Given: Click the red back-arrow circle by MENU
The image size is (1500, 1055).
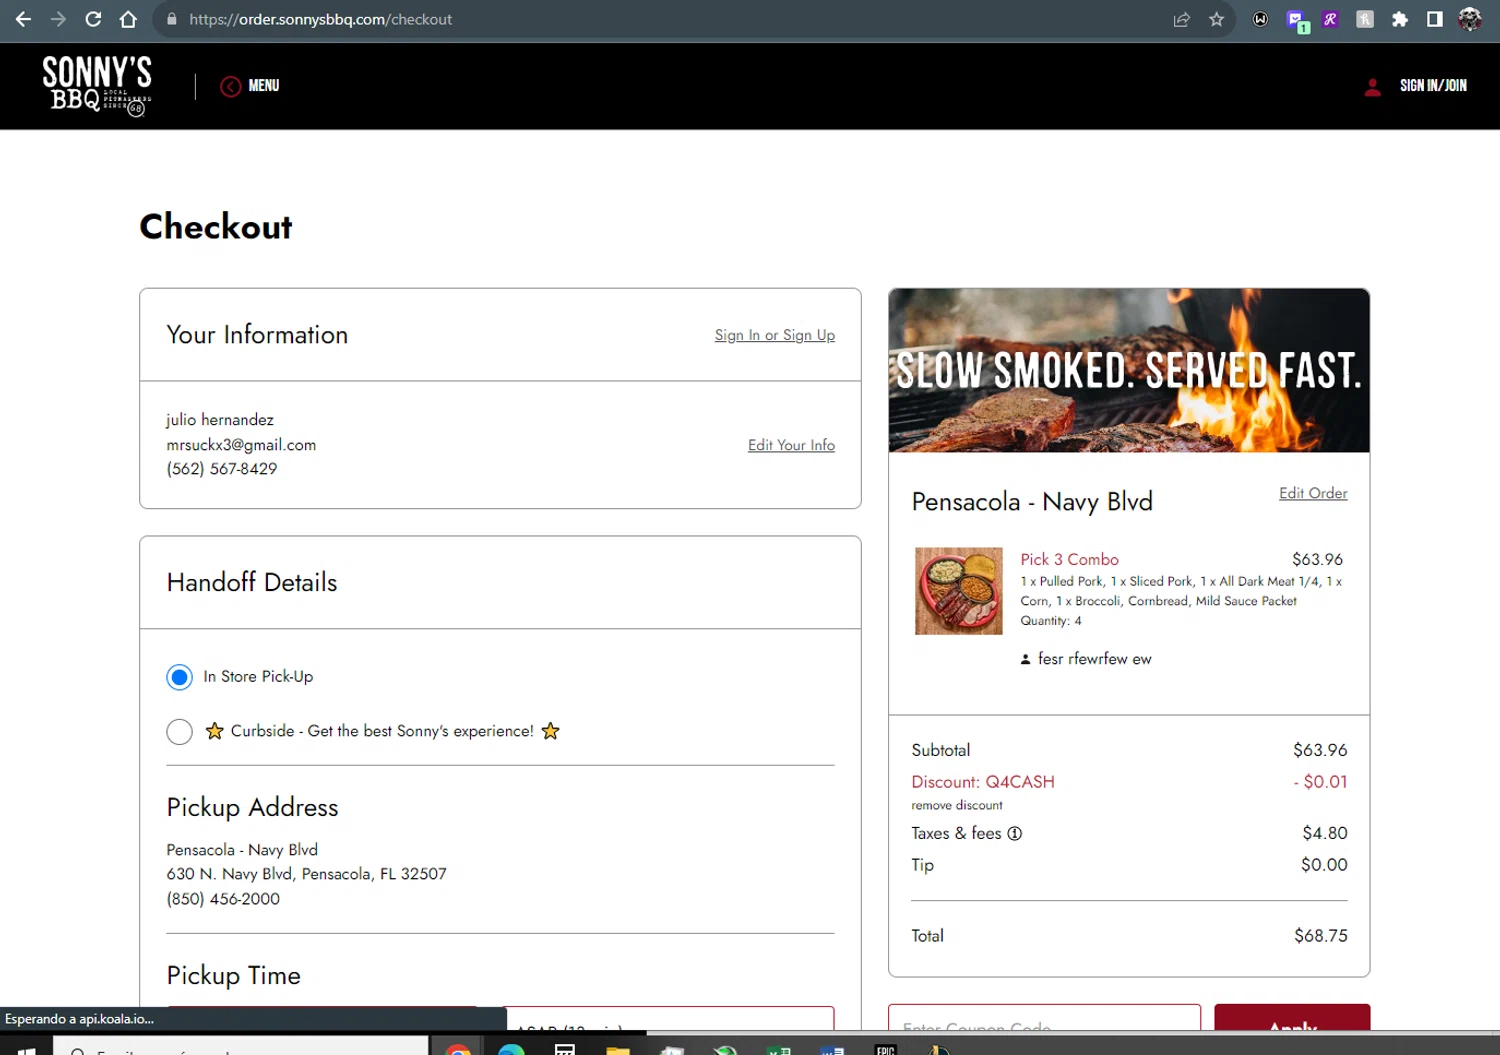Looking at the screenshot, I should 231,86.
